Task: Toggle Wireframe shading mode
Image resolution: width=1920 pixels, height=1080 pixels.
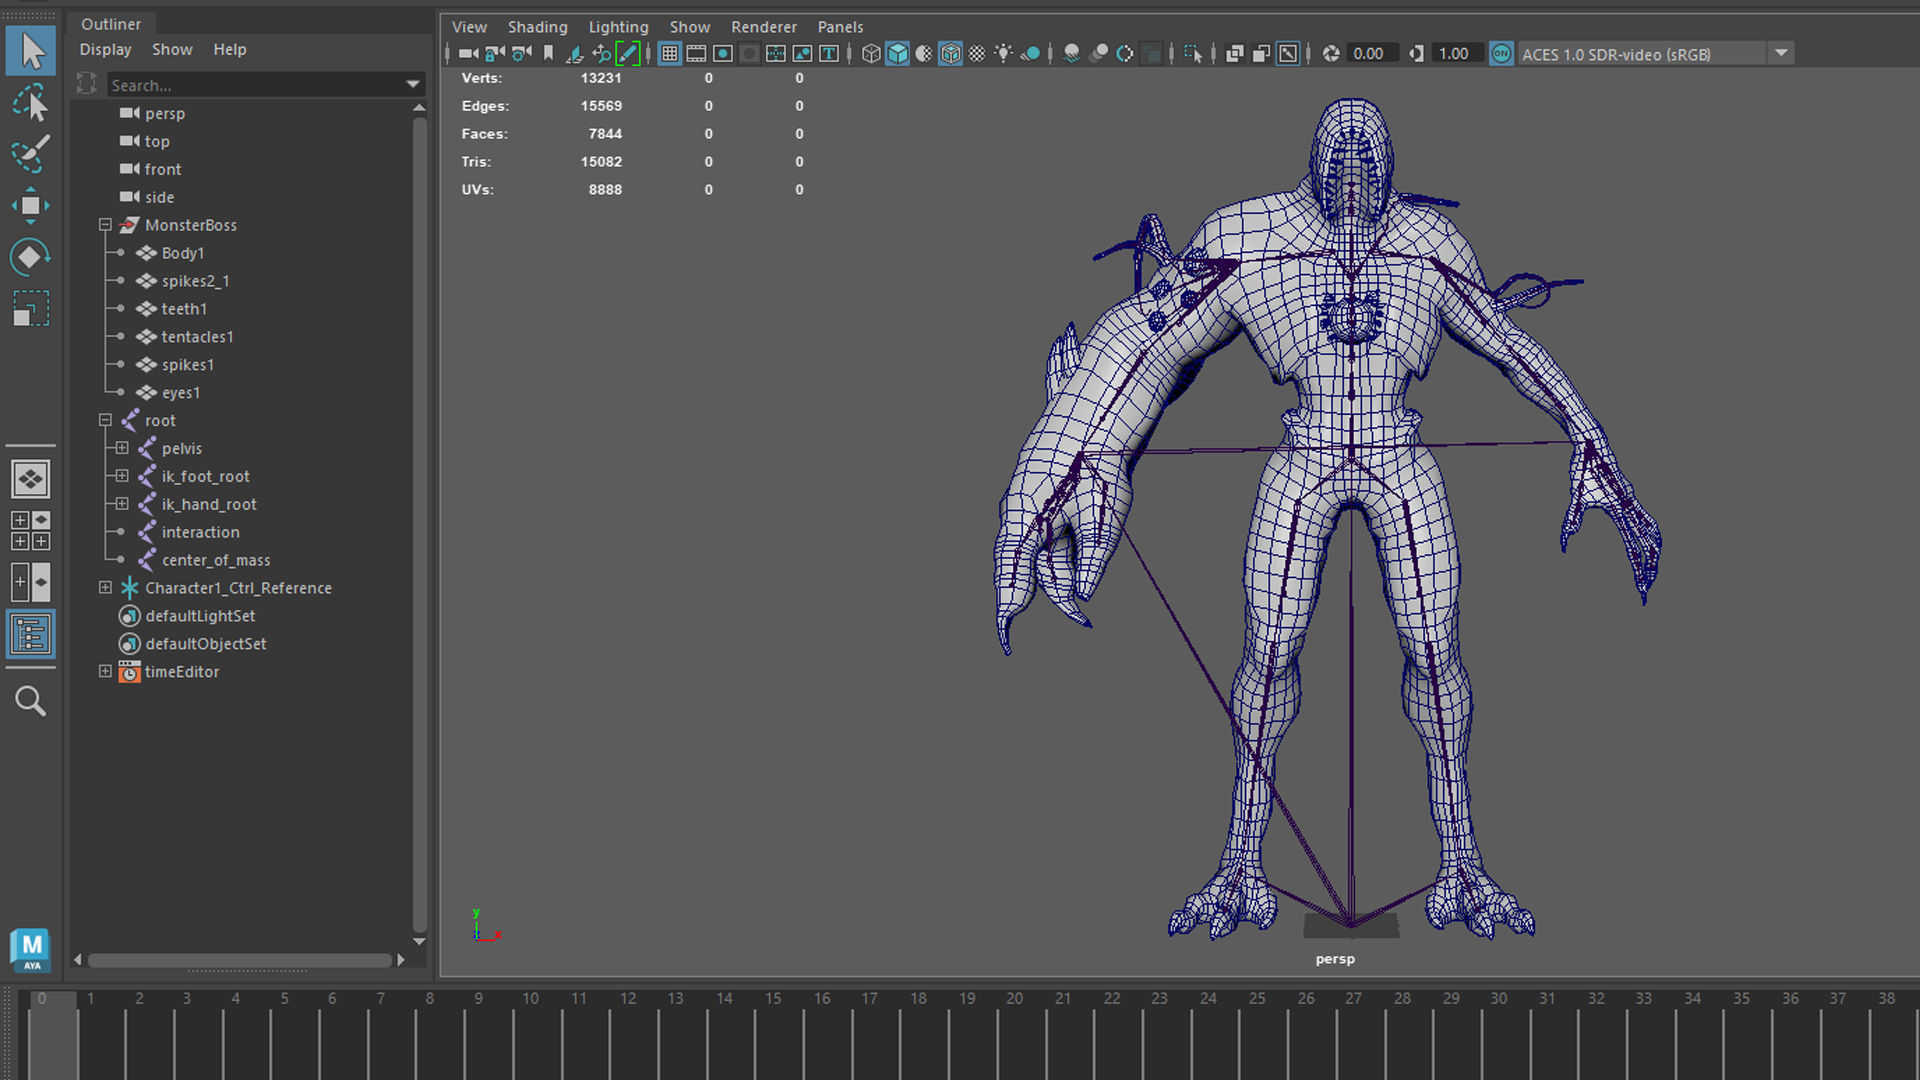Action: [x=871, y=54]
